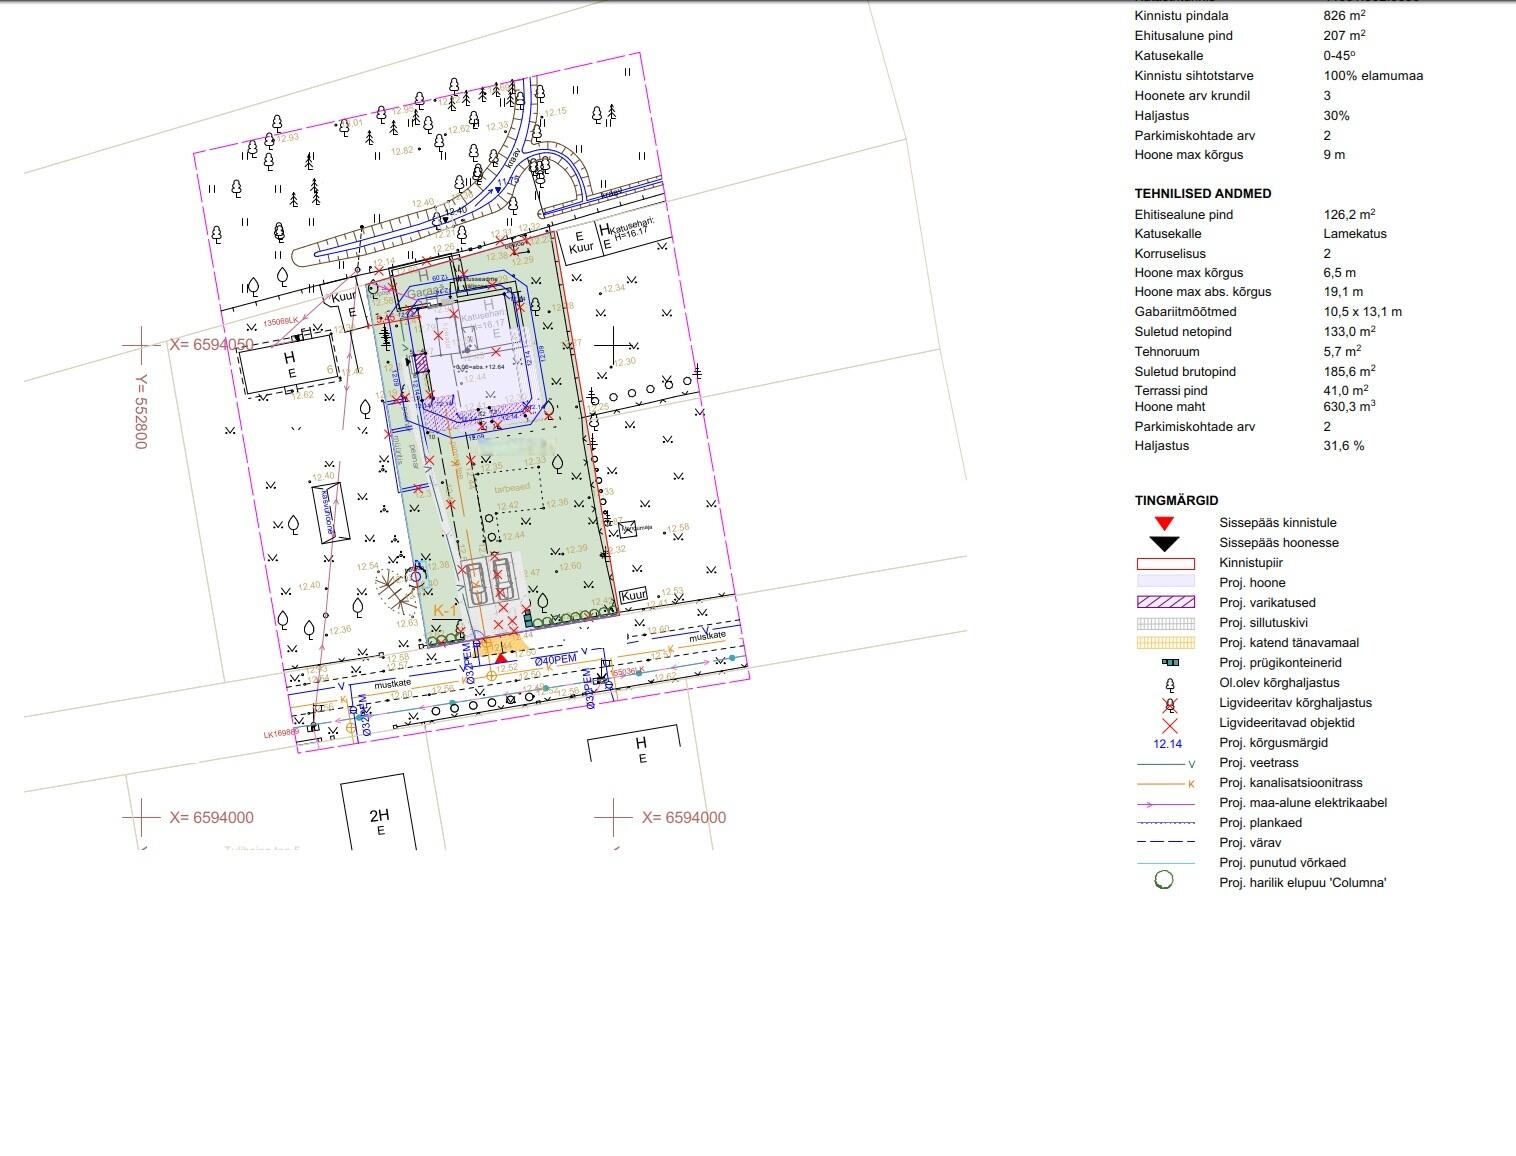Pick the hatched purple Proj. varikatused swatch
This screenshot has height=1156, width=1516.
click(x=1165, y=602)
